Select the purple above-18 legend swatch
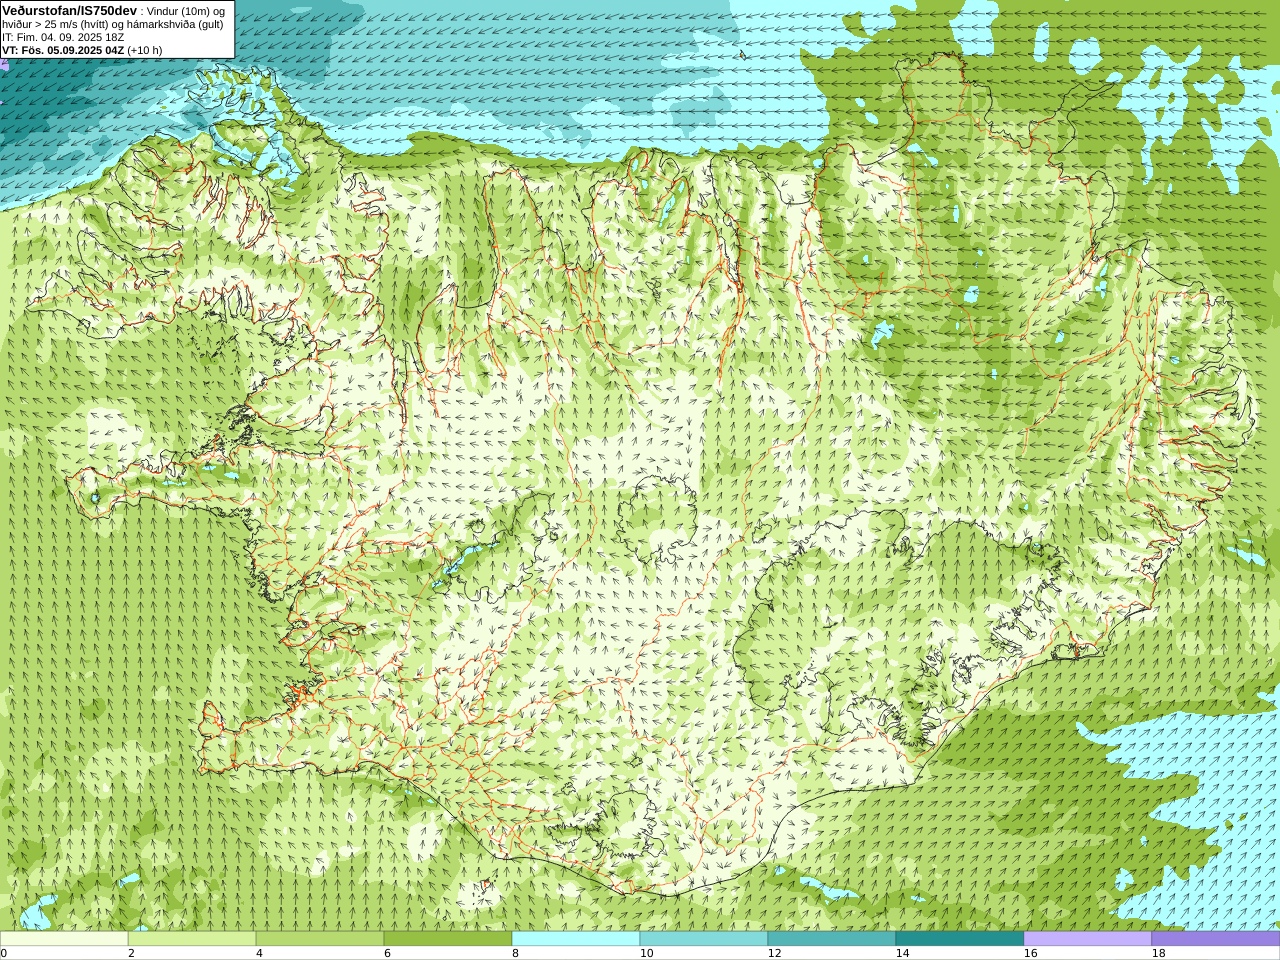This screenshot has width=1280, height=960. tap(1216, 939)
